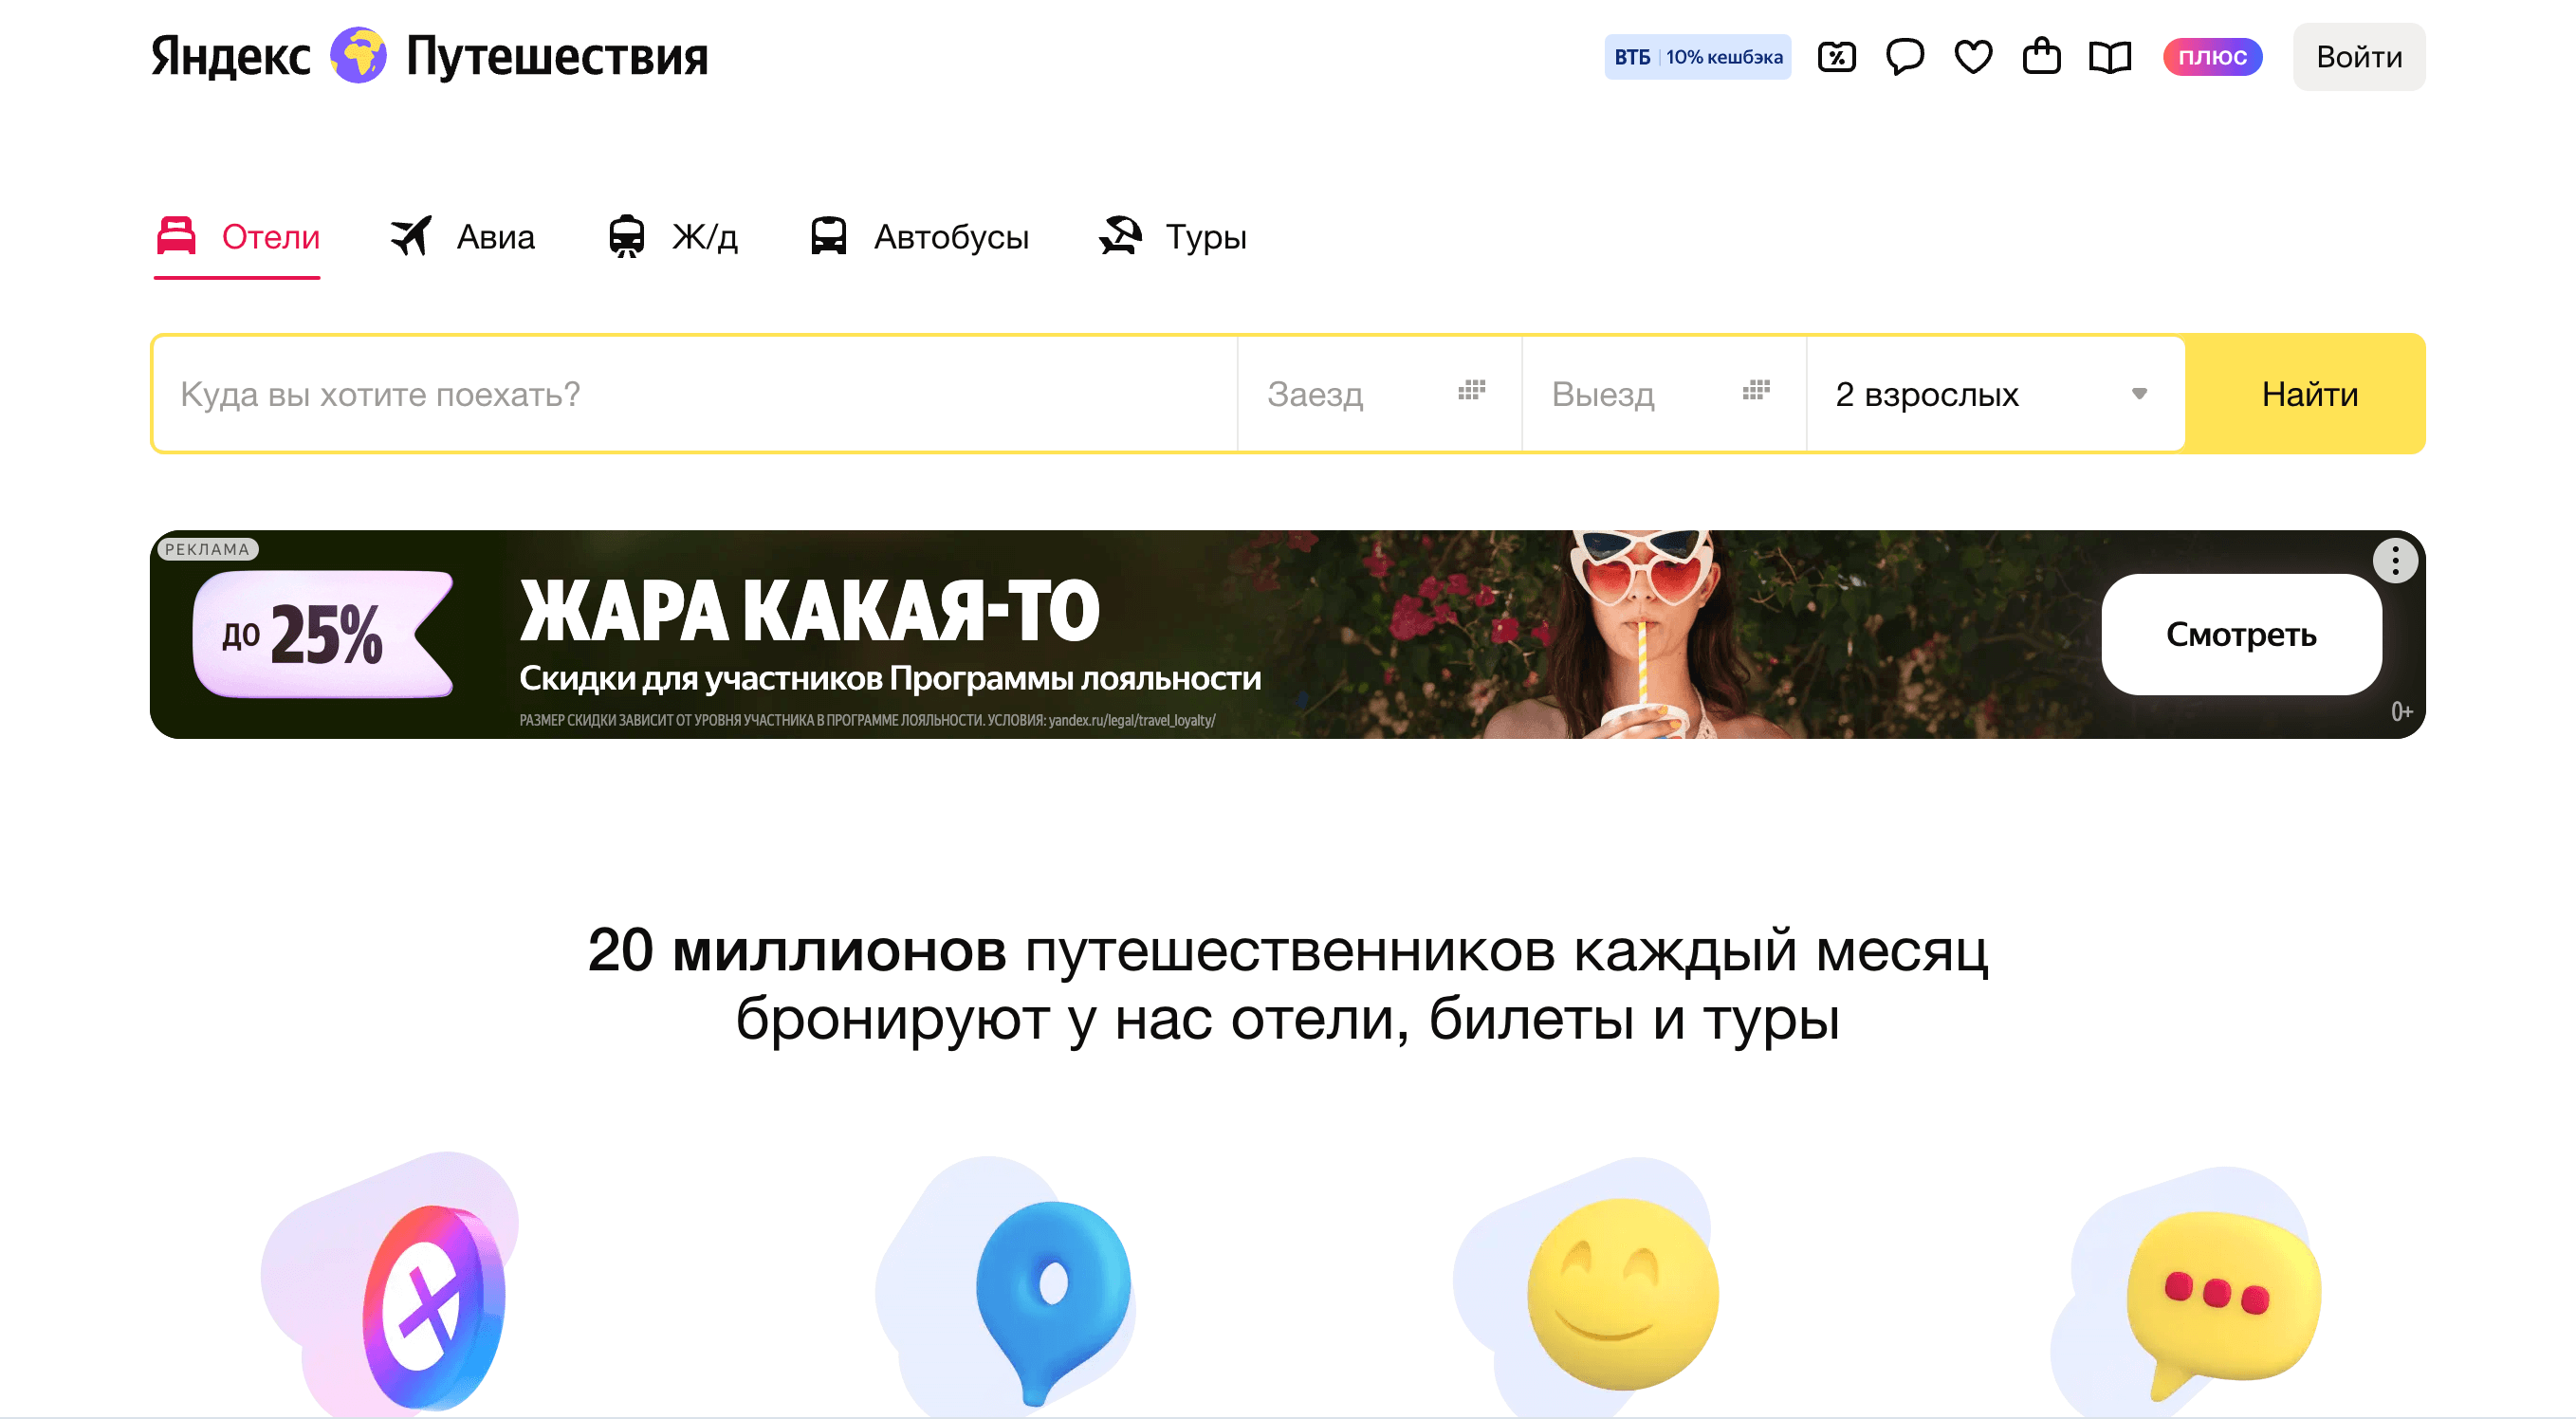2576x1419 pixels.
Task: Expand the '2 взрослых' guests dropdown
Action: pos(1995,394)
